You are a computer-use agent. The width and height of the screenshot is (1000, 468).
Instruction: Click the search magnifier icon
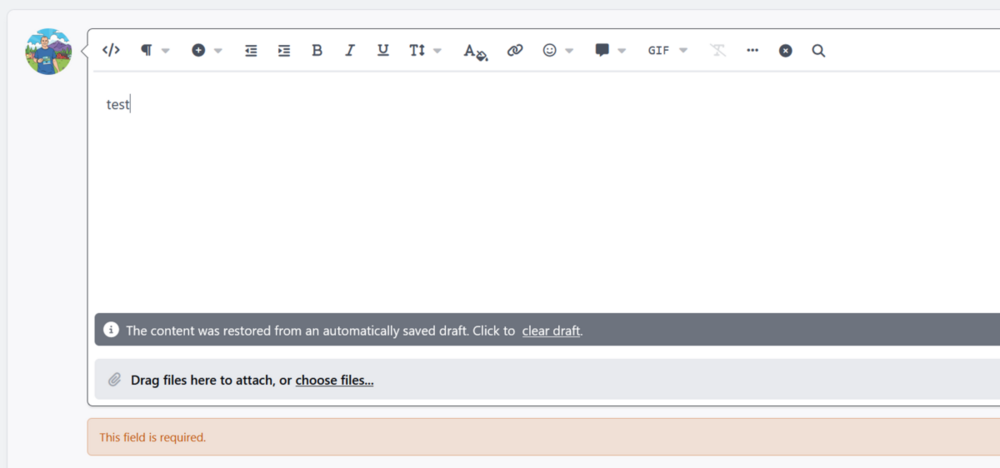(x=819, y=50)
